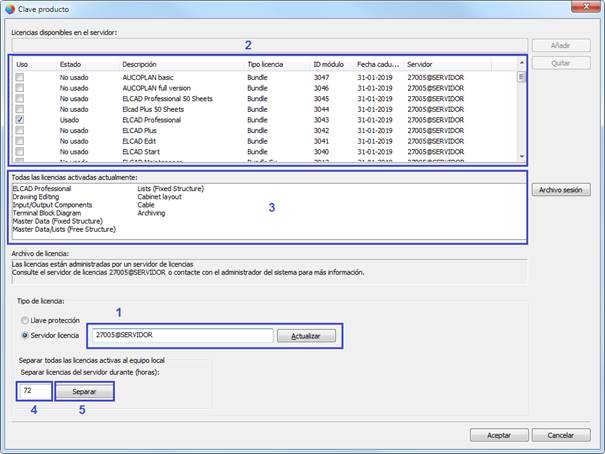Image resolution: width=605 pixels, height=454 pixels.
Task: Click Drawing Editing in activated licenses
Action: (35, 197)
